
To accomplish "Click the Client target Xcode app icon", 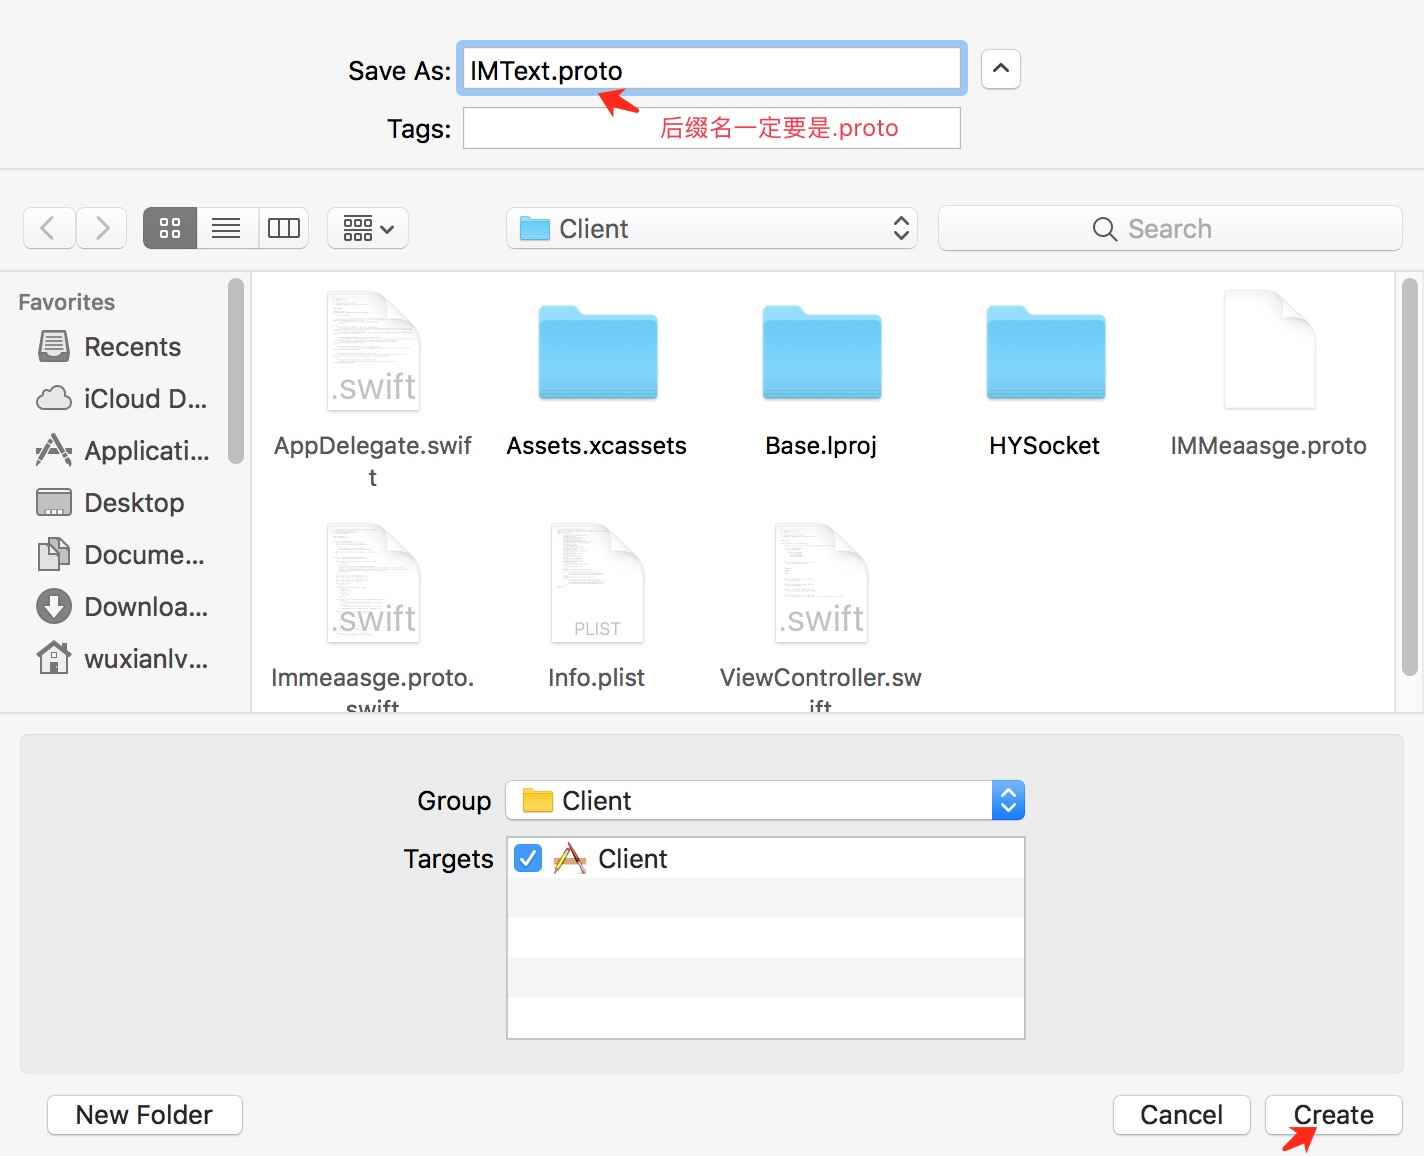I will [570, 858].
